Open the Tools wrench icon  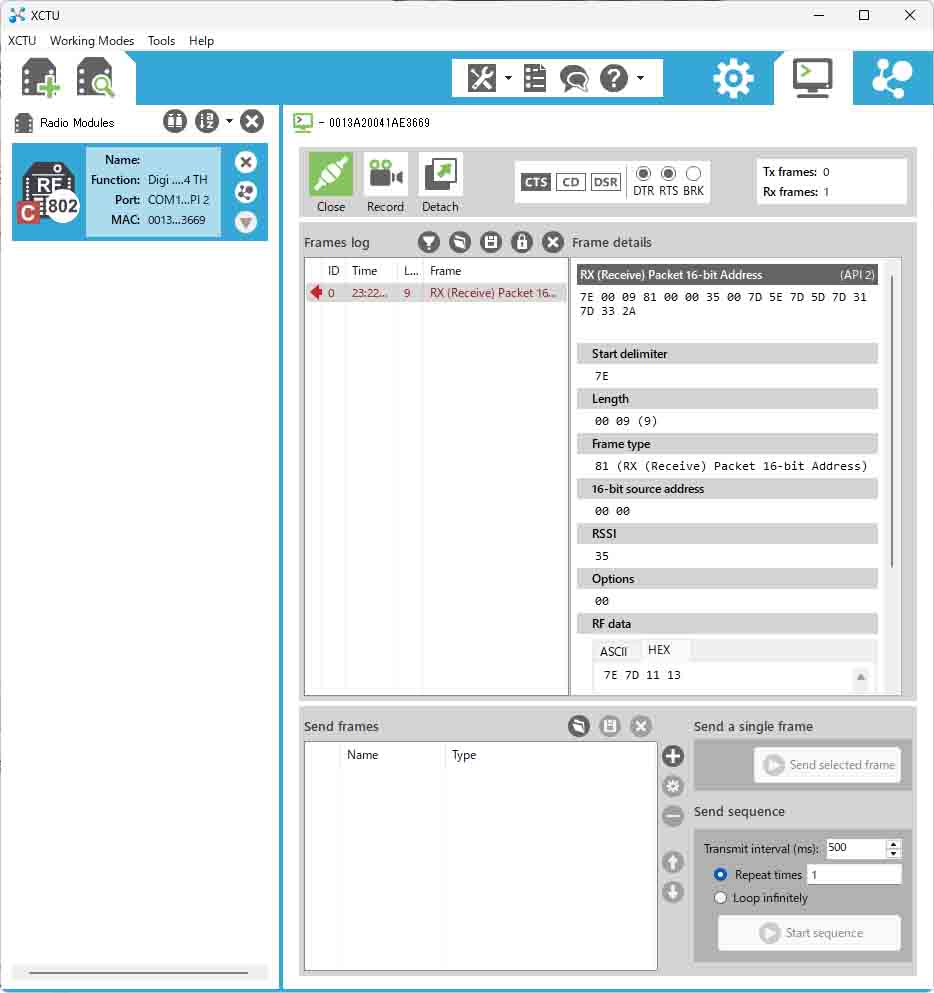tap(482, 79)
